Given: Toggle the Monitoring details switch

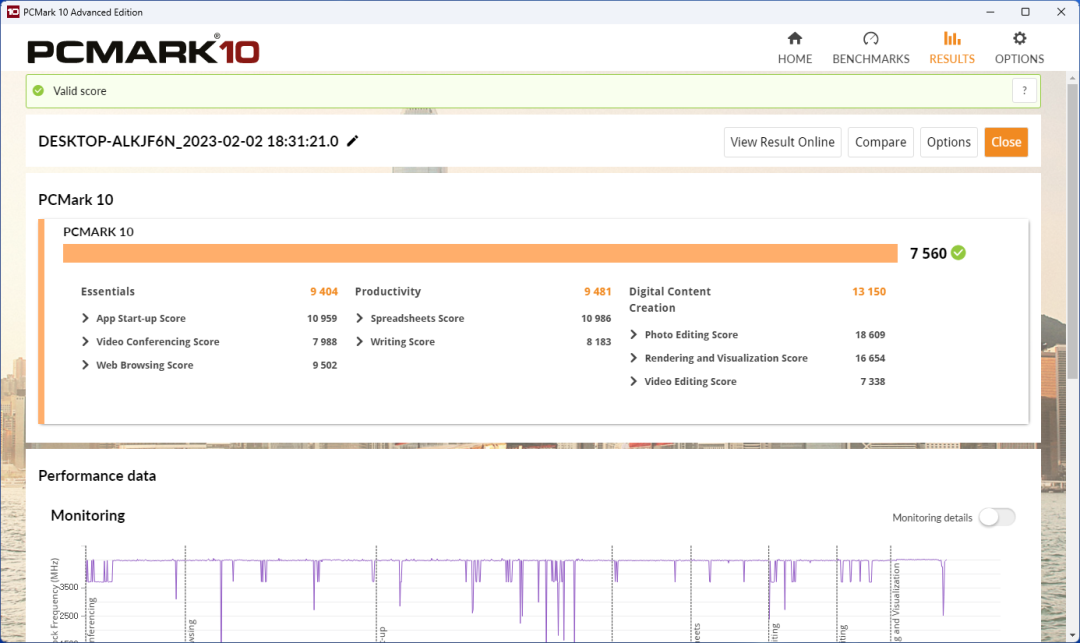Looking at the screenshot, I should click(997, 517).
